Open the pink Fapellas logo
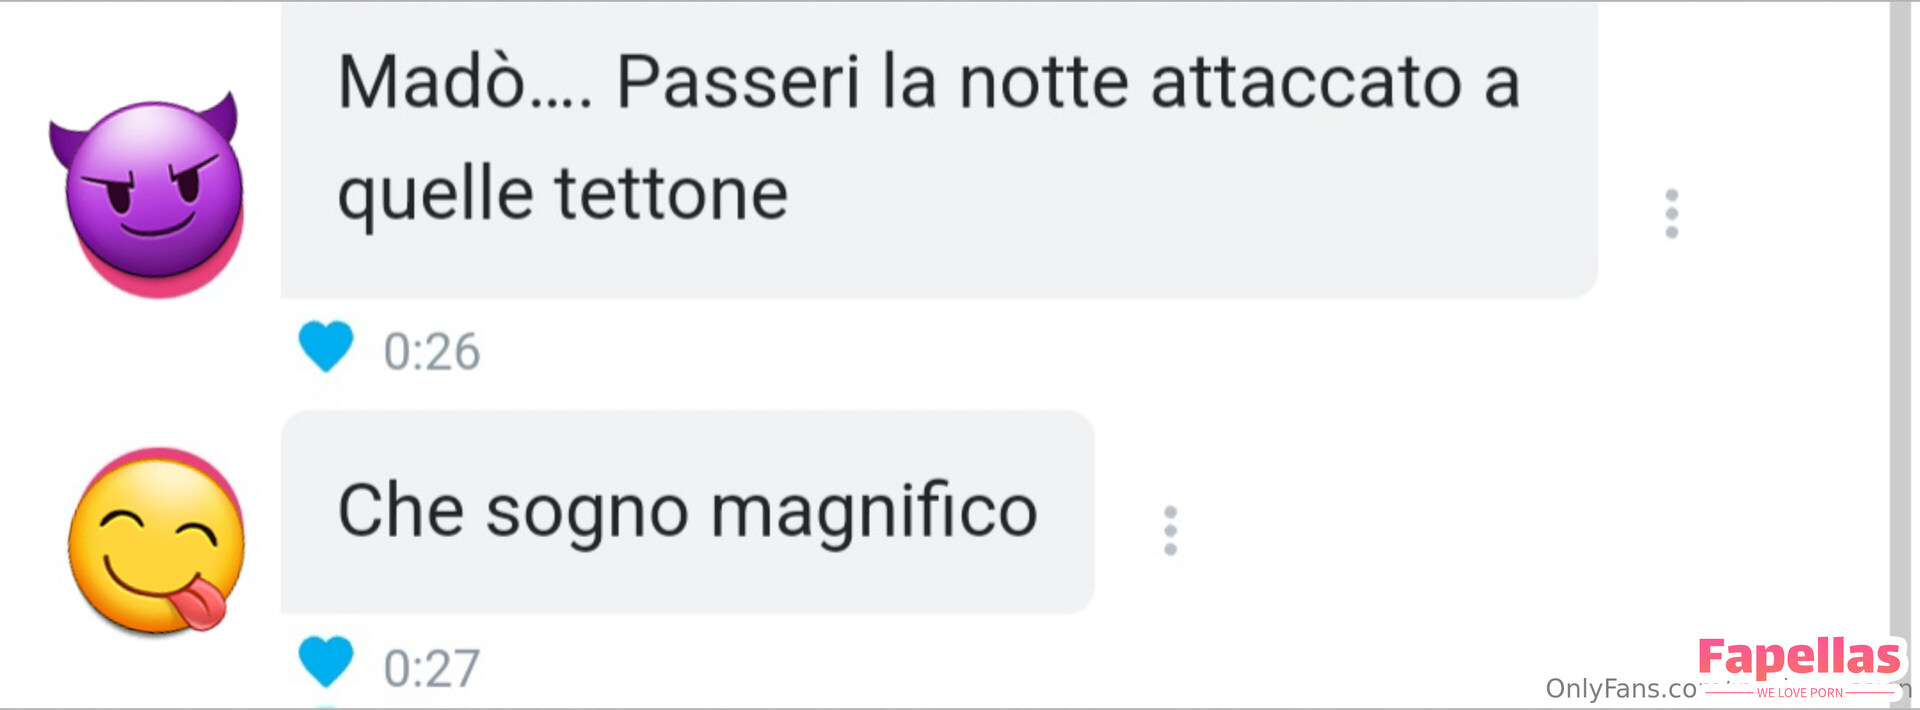This screenshot has width=1920, height=710. (1799, 657)
